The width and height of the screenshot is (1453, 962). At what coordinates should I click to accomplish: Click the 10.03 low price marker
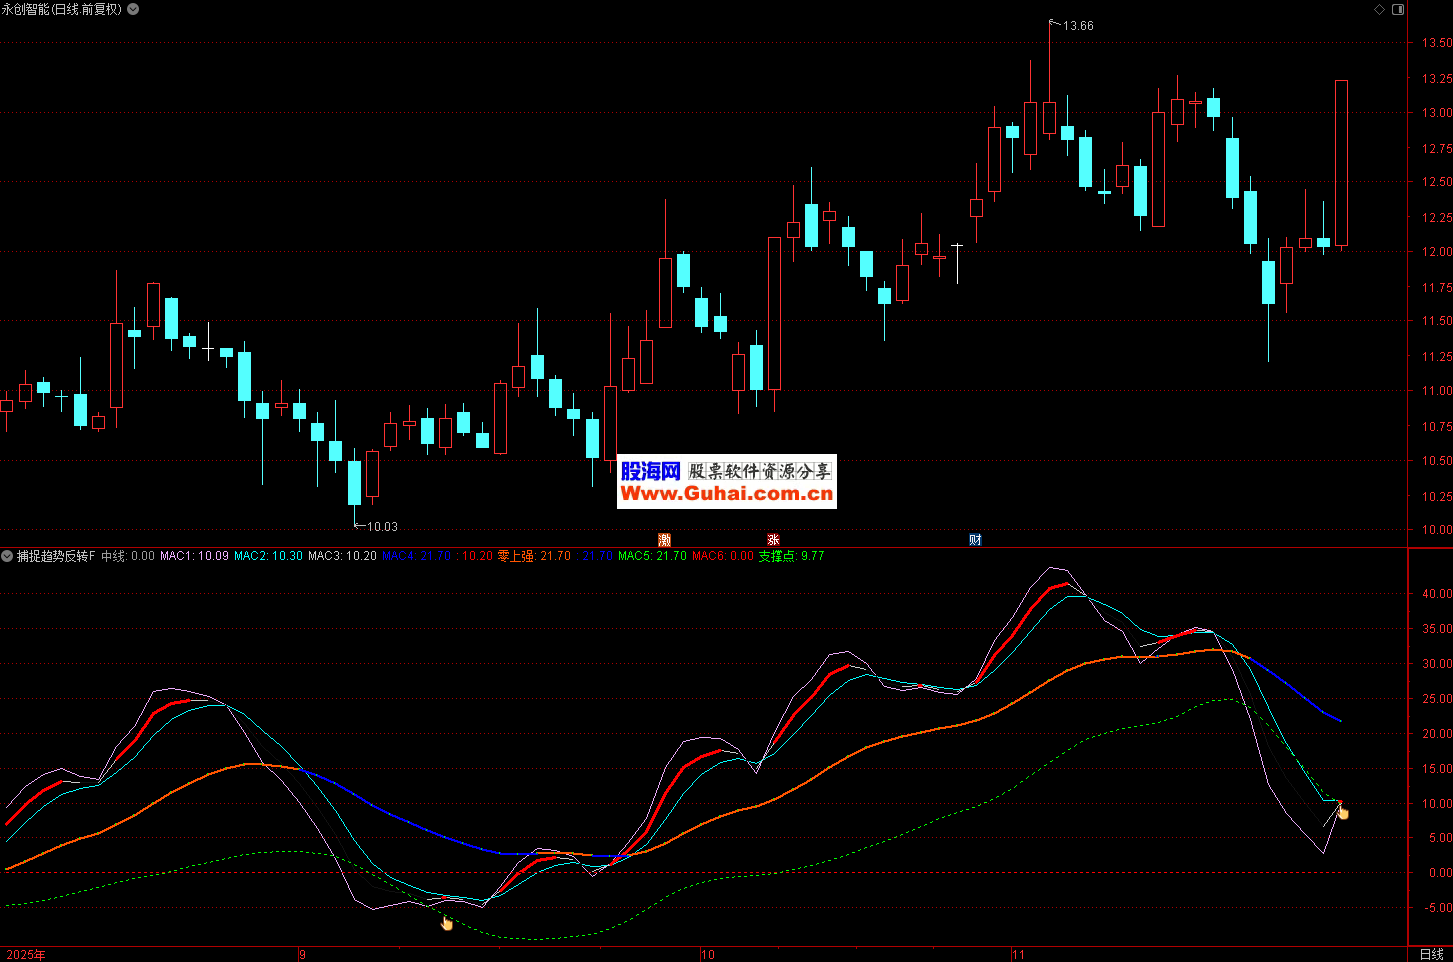tap(381, 527)
